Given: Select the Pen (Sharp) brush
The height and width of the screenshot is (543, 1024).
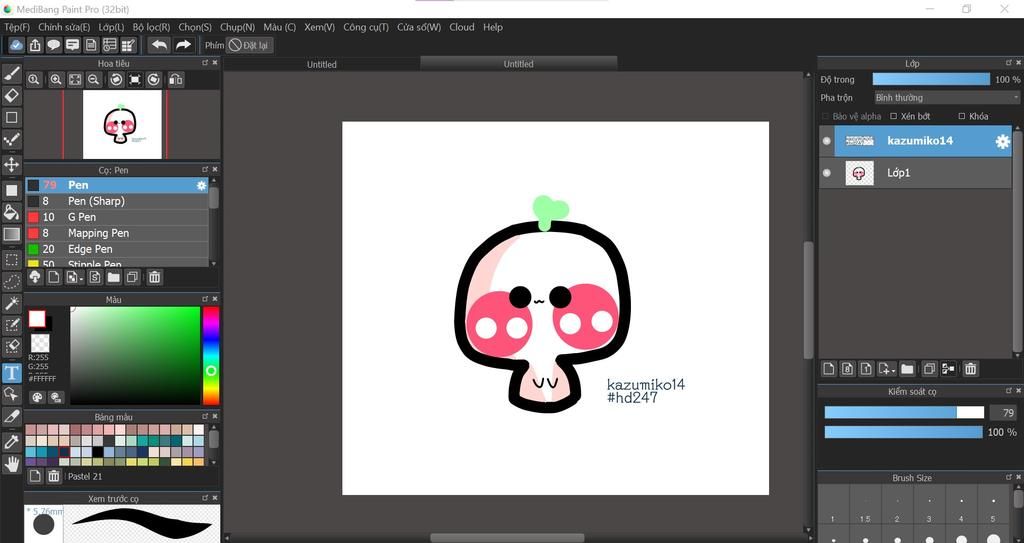Looking at the screenshot, I should (117, 201).
